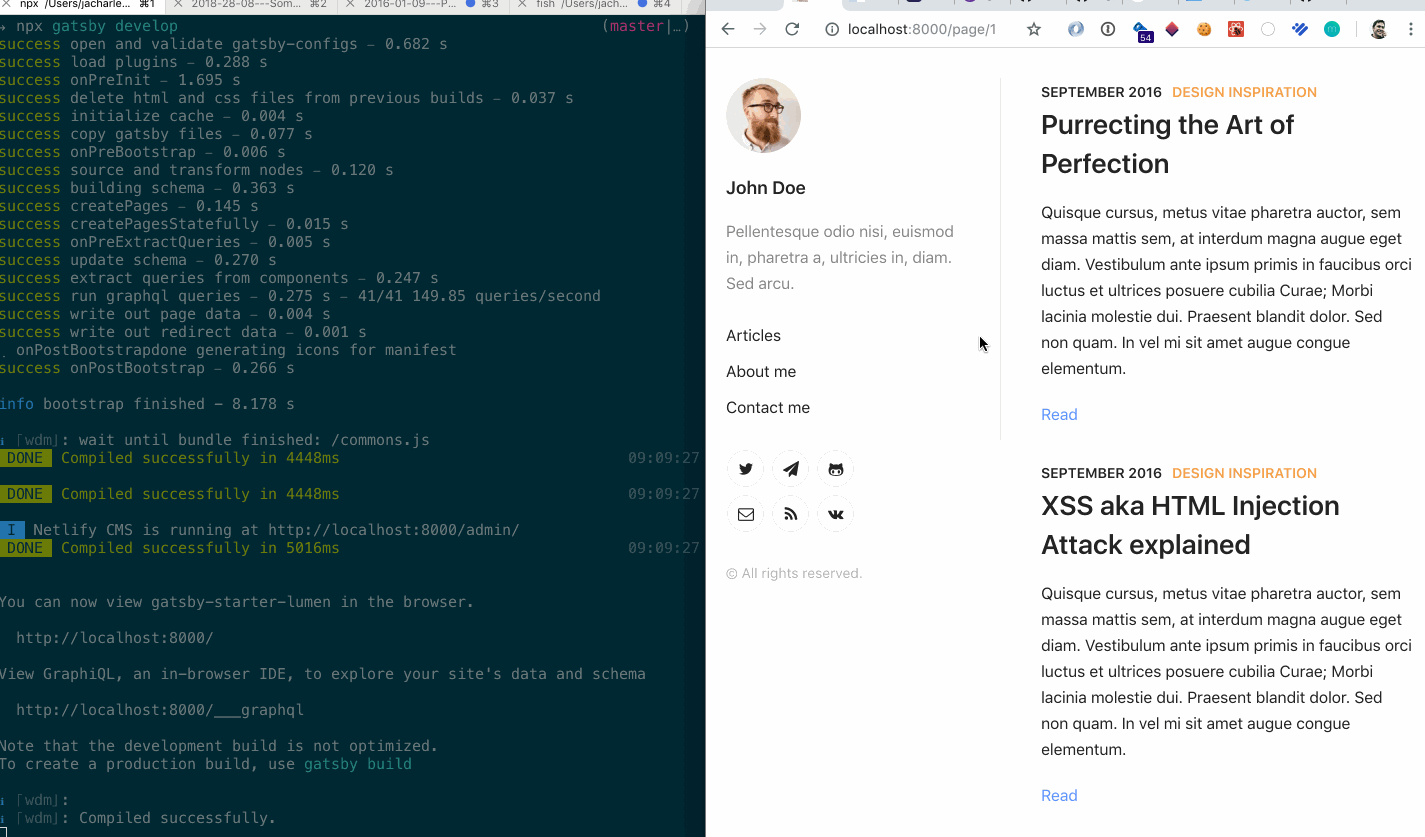Open site info from the address bar
Image resolution: width=1425 pixels, height=837 pixels.
coord(831,29)
